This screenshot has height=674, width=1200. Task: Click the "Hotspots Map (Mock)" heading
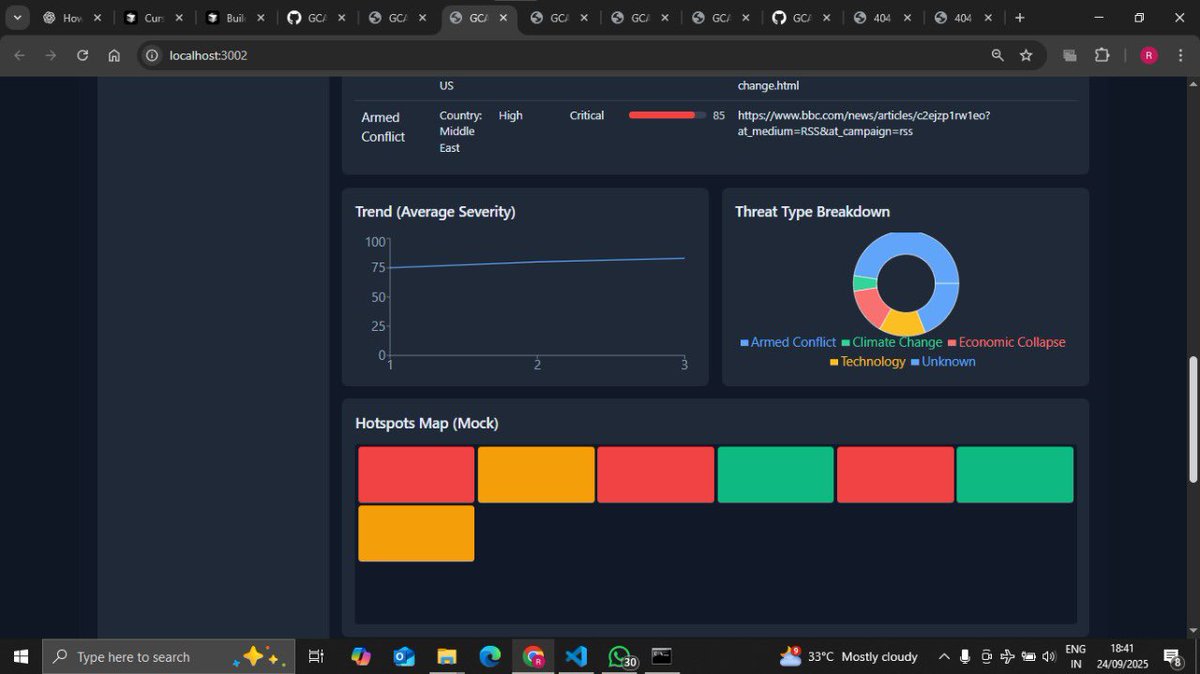(x=427, y=424)
